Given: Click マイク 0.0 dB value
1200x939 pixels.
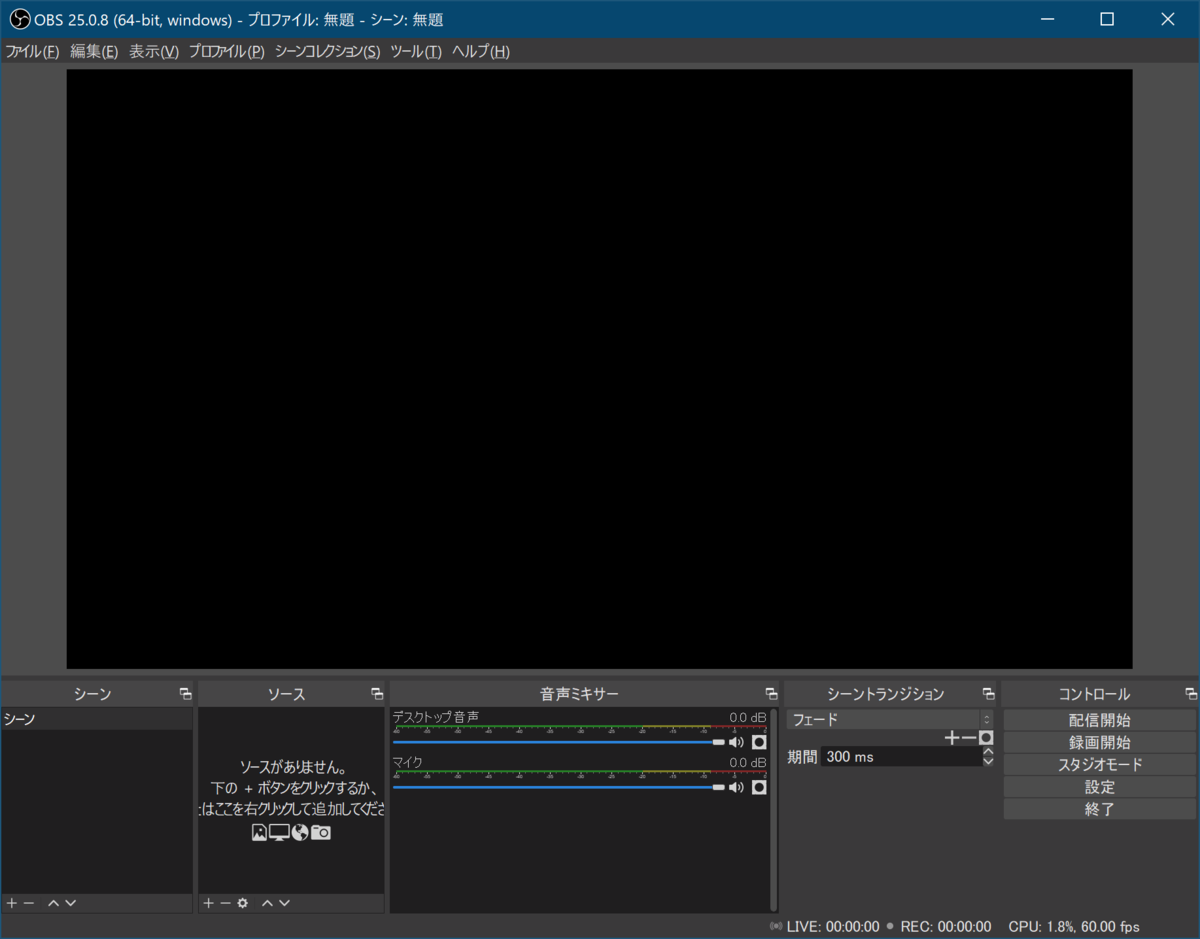Looking at the screenshot, I should pos(748,762).
